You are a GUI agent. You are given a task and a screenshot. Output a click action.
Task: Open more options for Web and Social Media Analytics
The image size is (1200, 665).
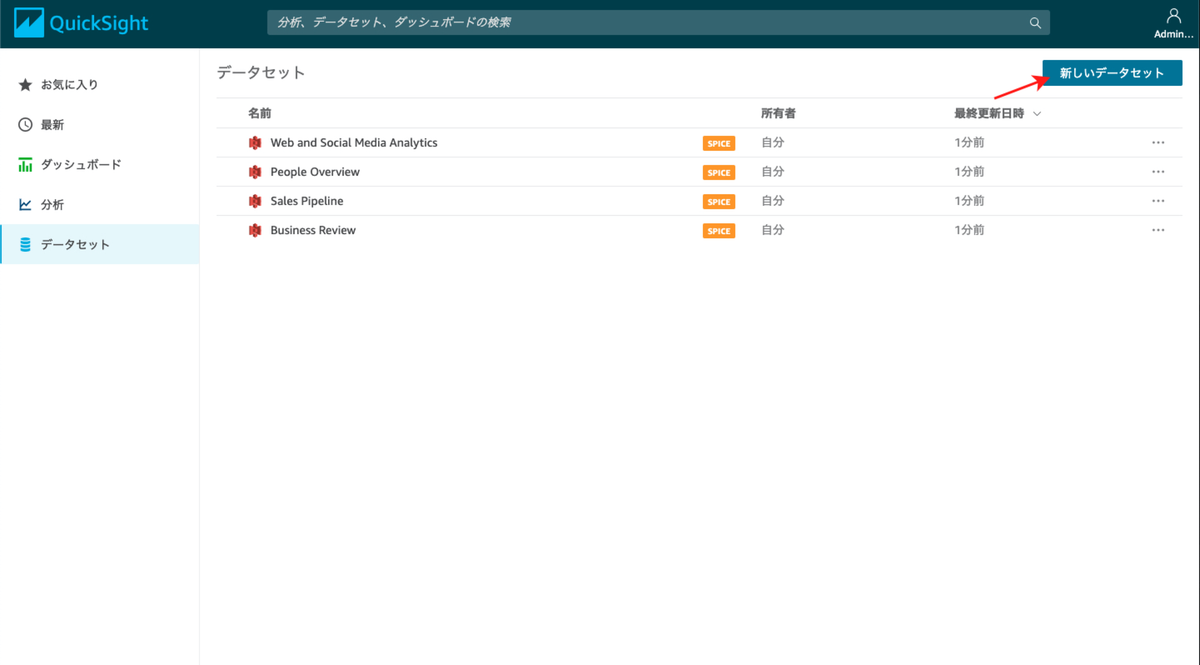(x=1158, y=143)
